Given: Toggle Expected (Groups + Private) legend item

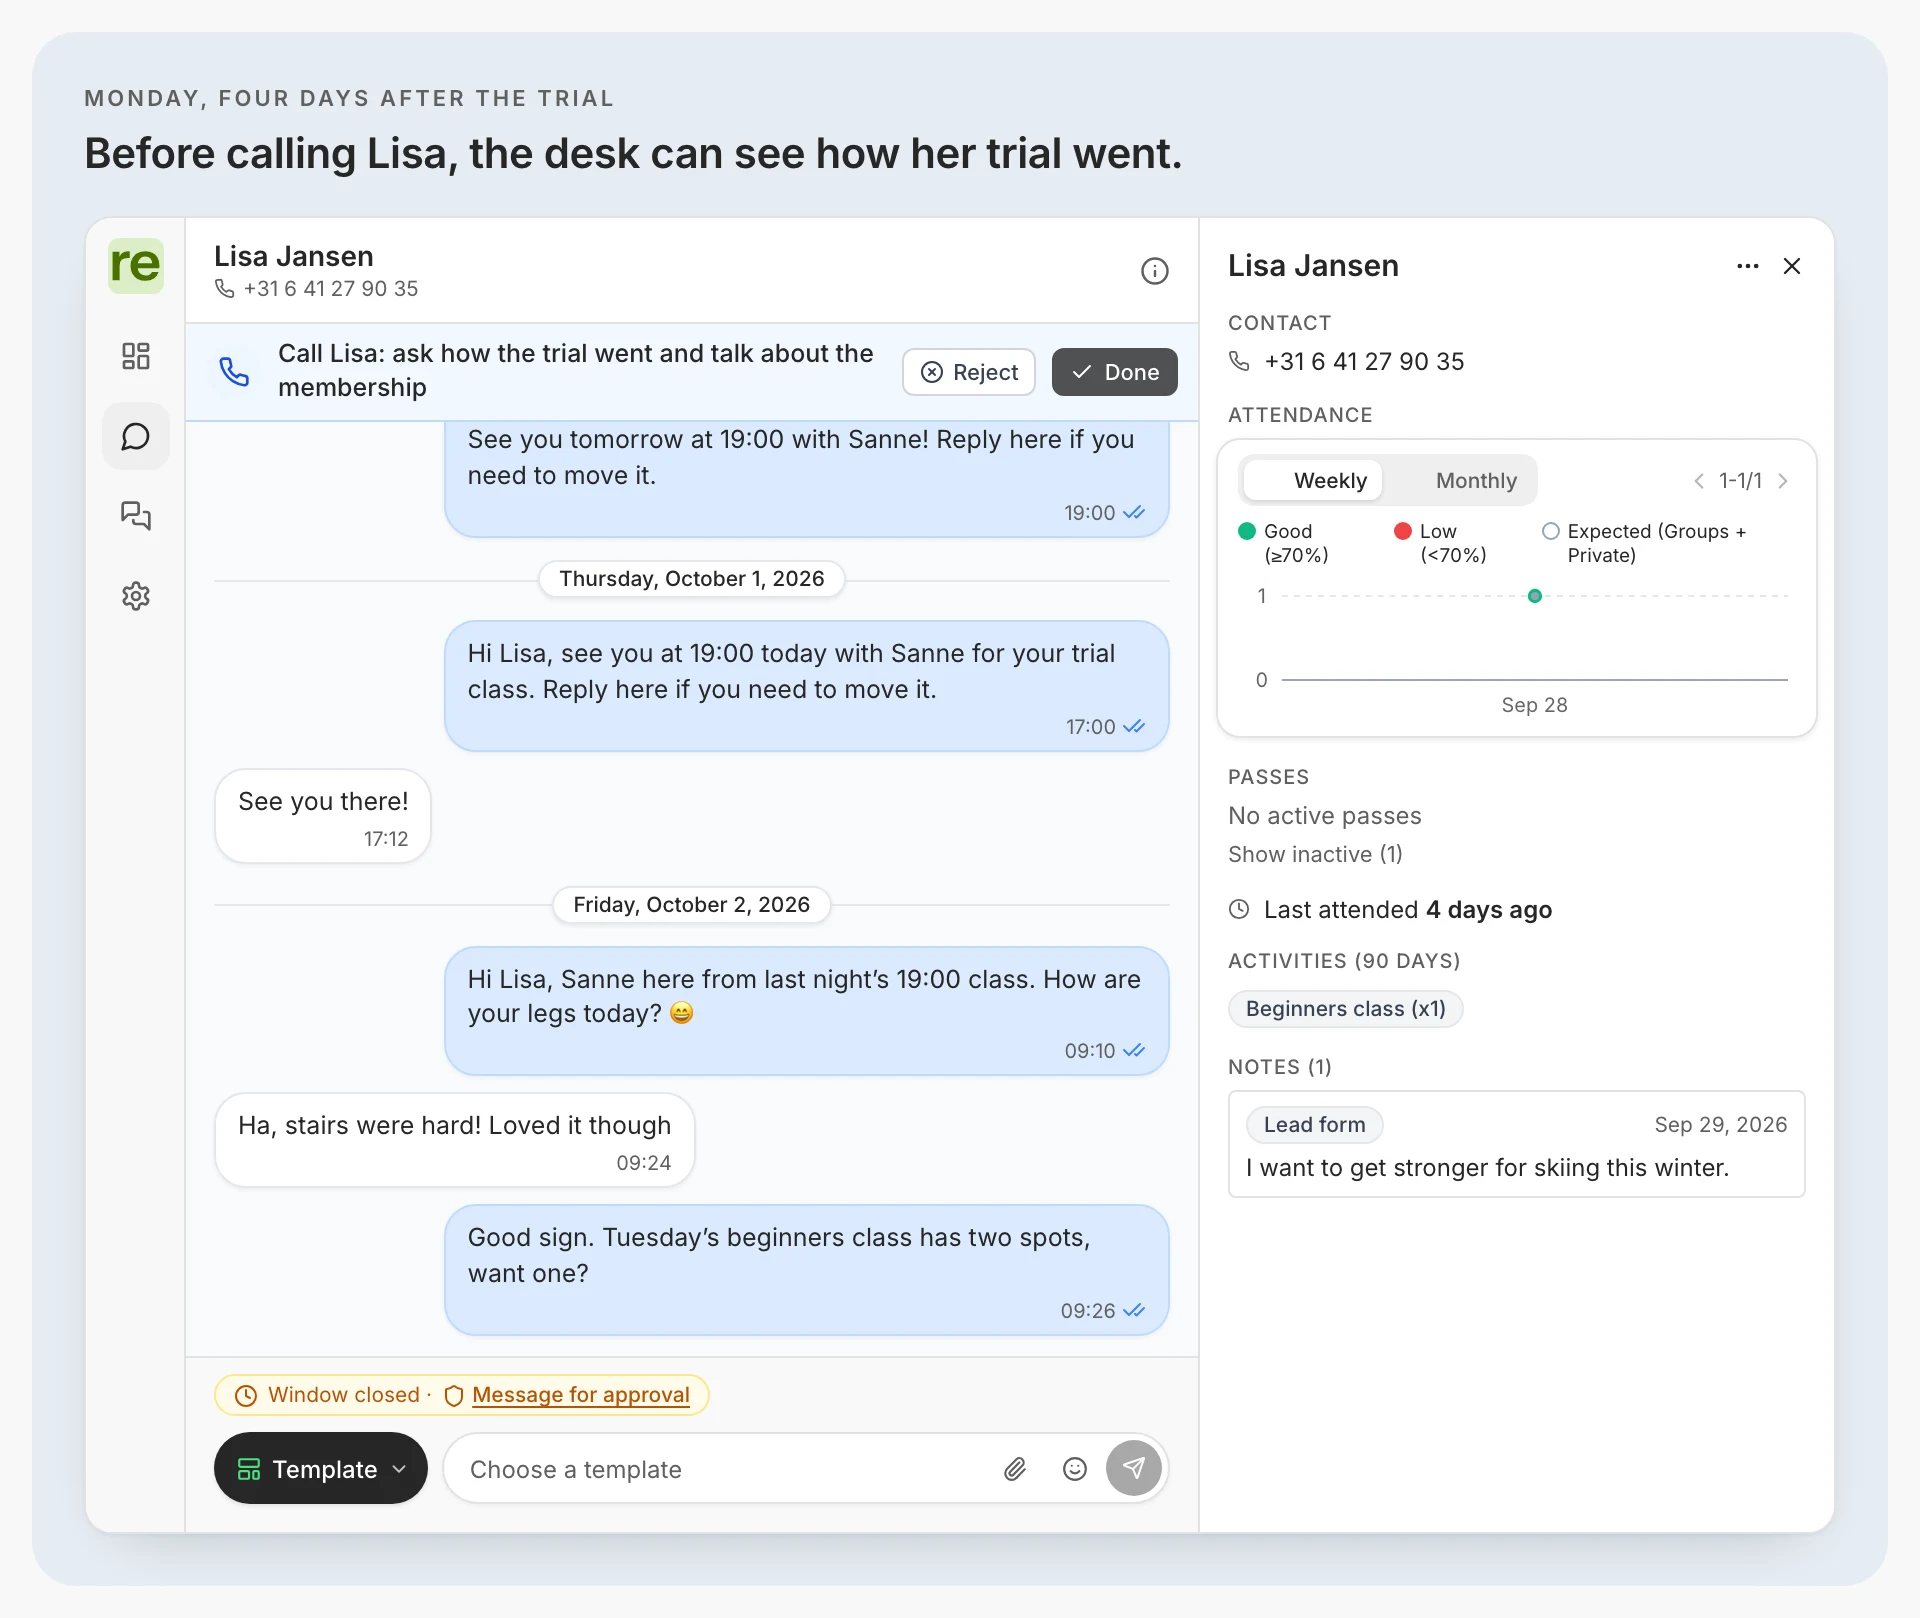Looking at the screenshot, I should (x=1645, y=543).
